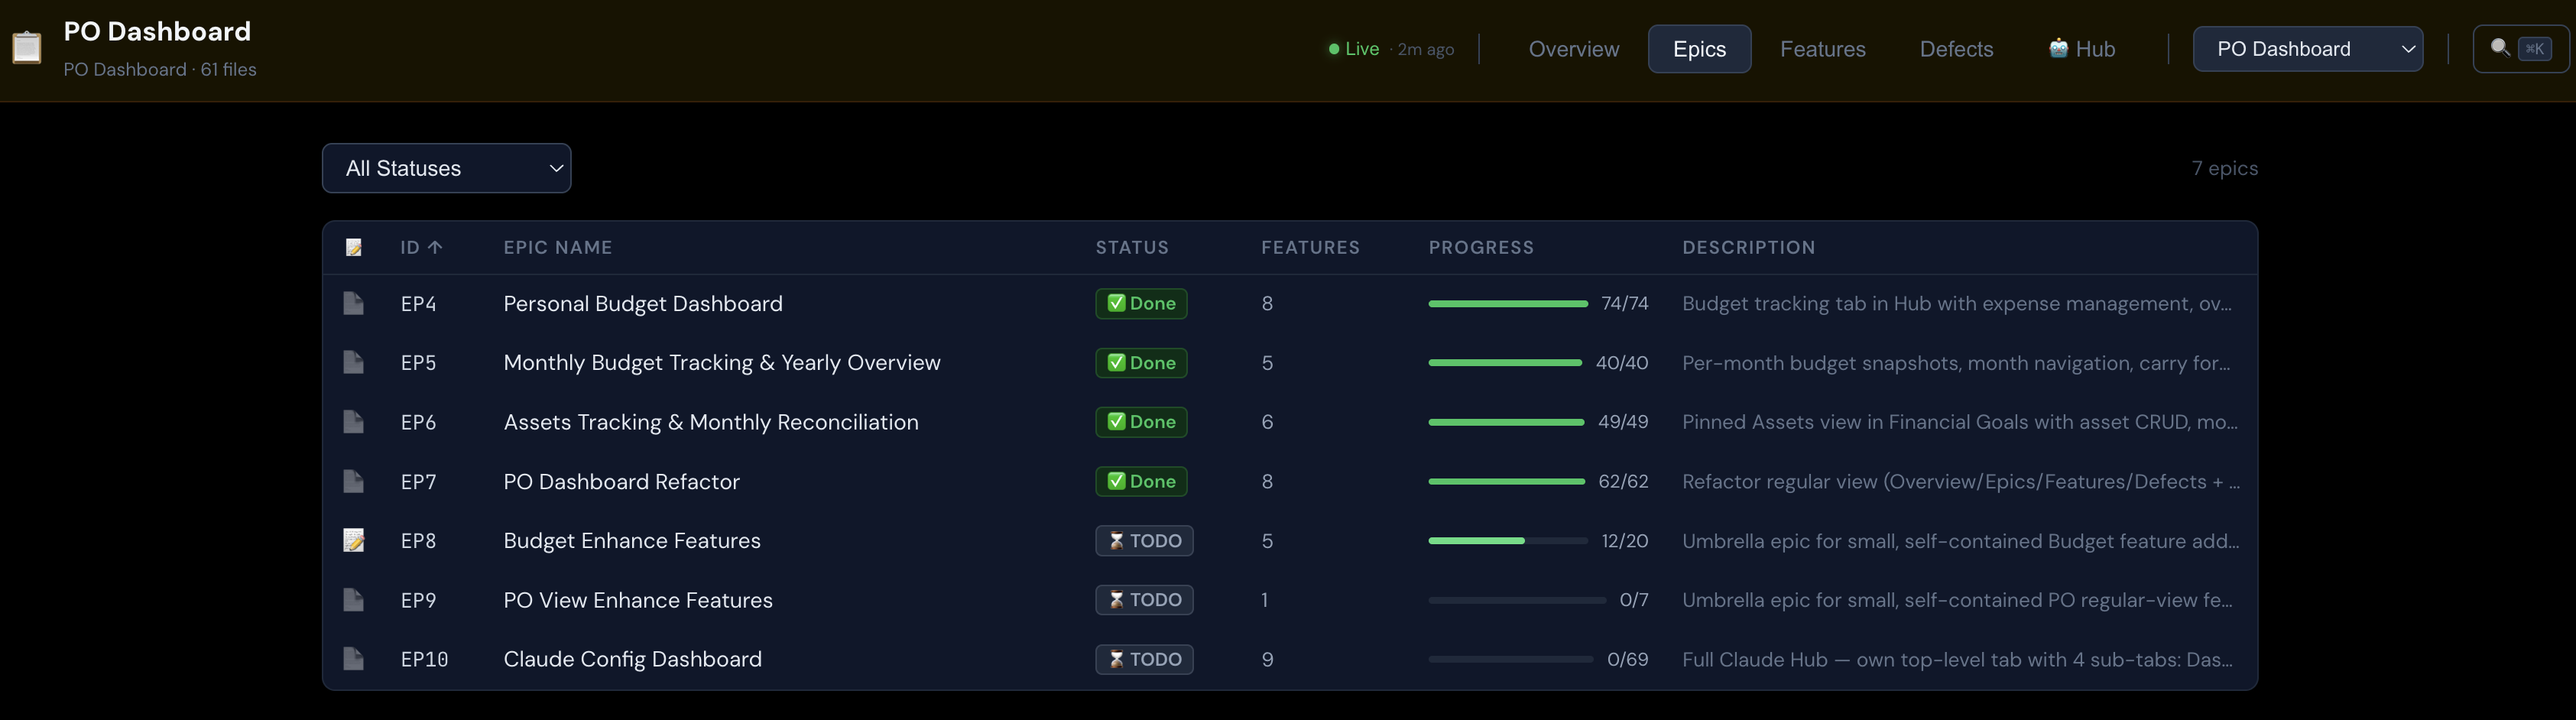Click the Description column header
Screen dimensions: 2576x720
pos(1748,247)
